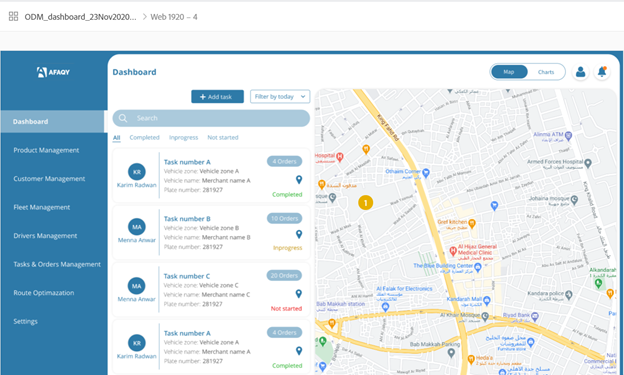
Task: Switch view toggle to Charts
Action: [546, 72]
